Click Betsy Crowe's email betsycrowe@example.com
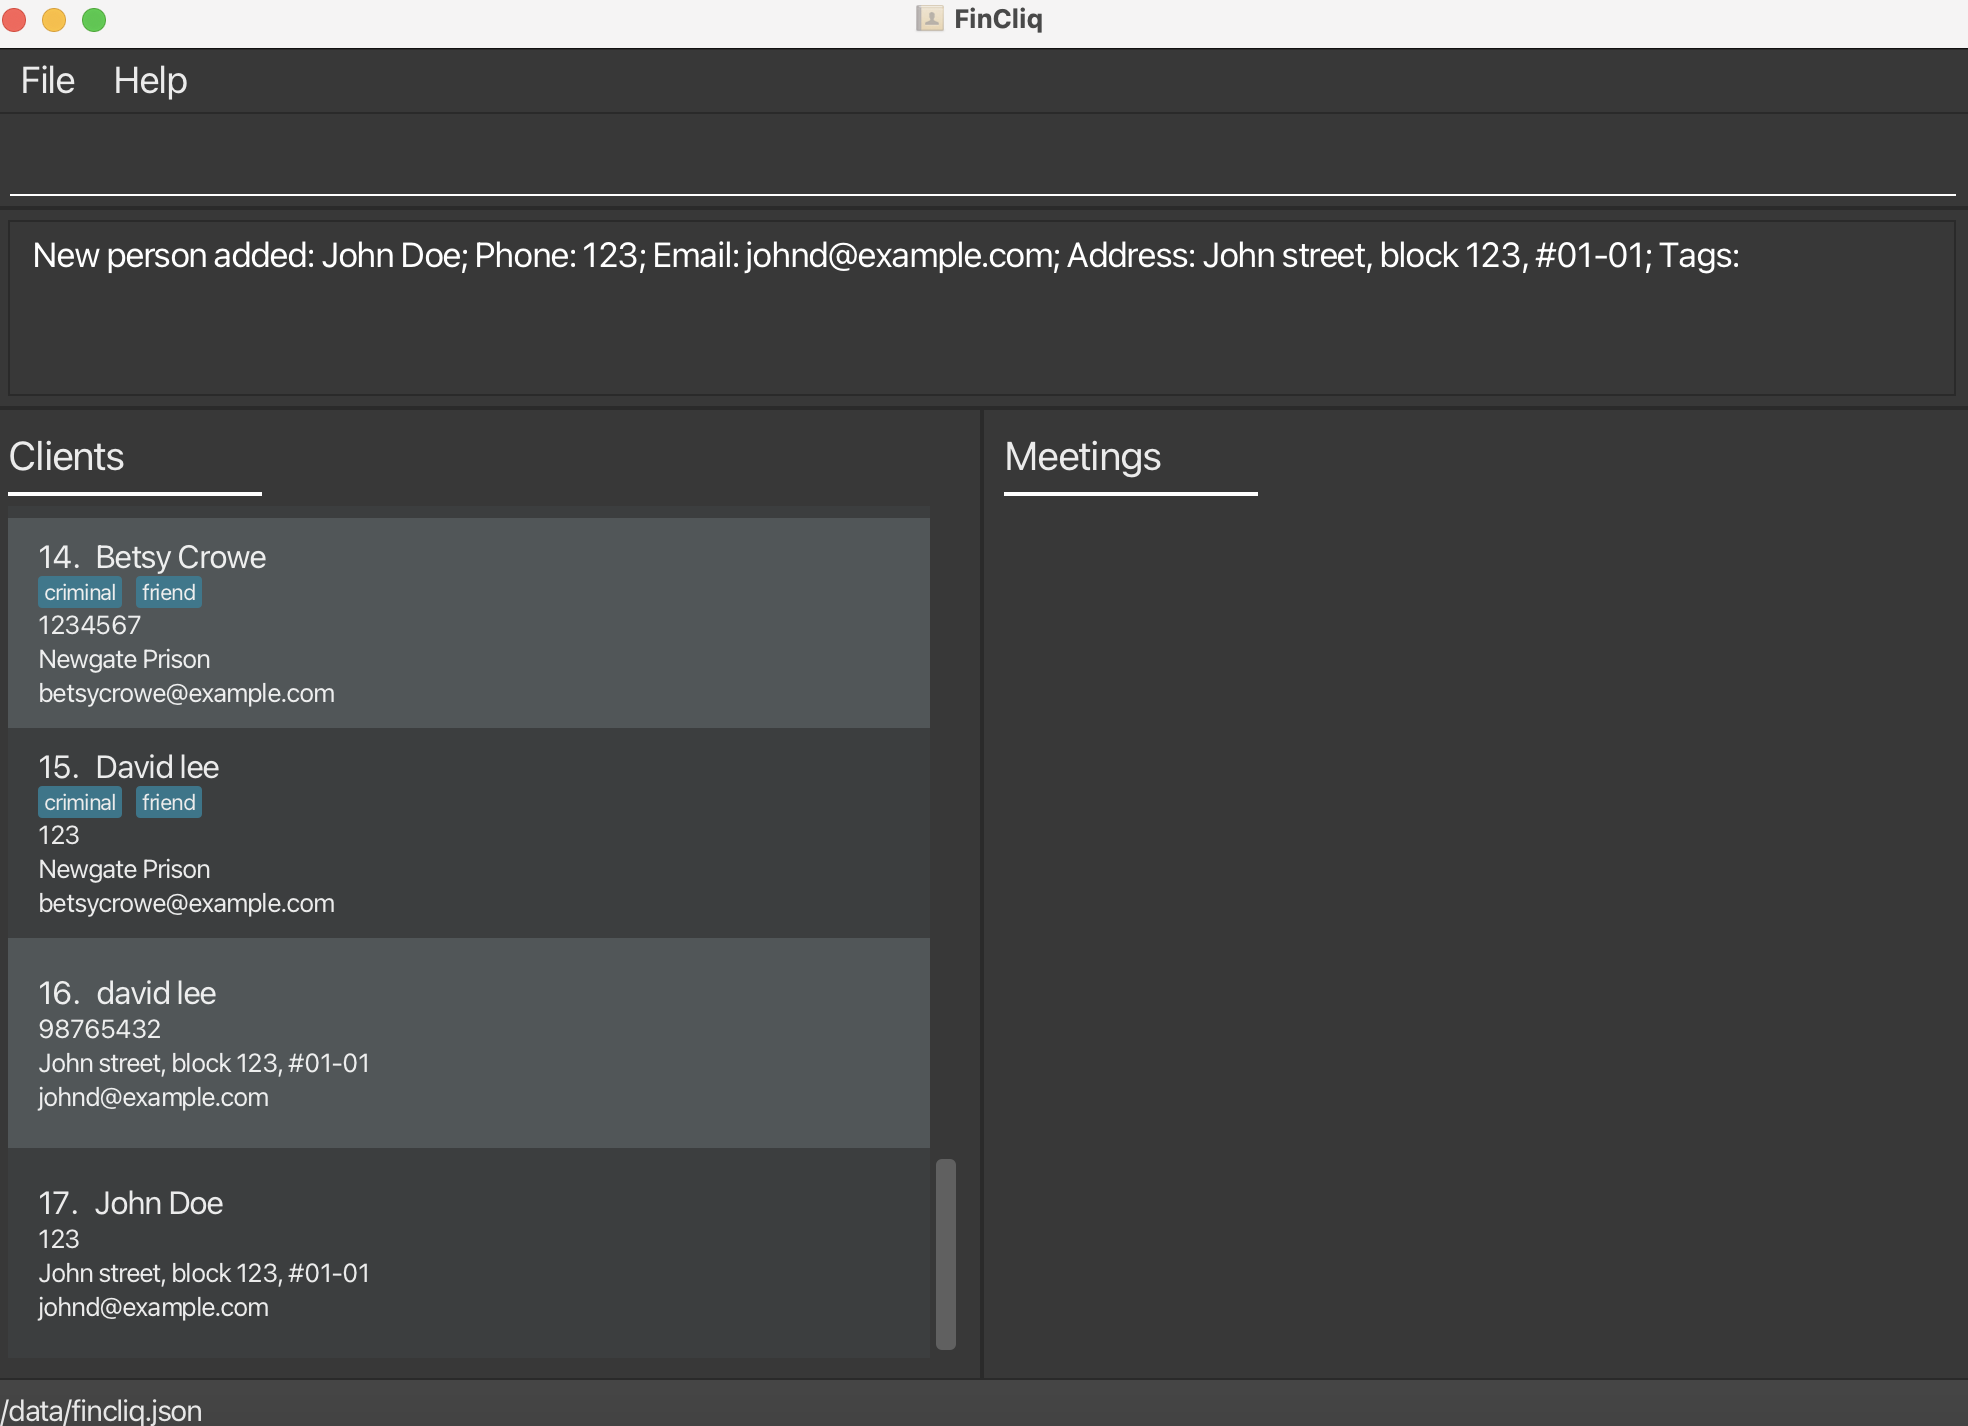Viewport: 1968px width, 1426px height. coord(186,693)
